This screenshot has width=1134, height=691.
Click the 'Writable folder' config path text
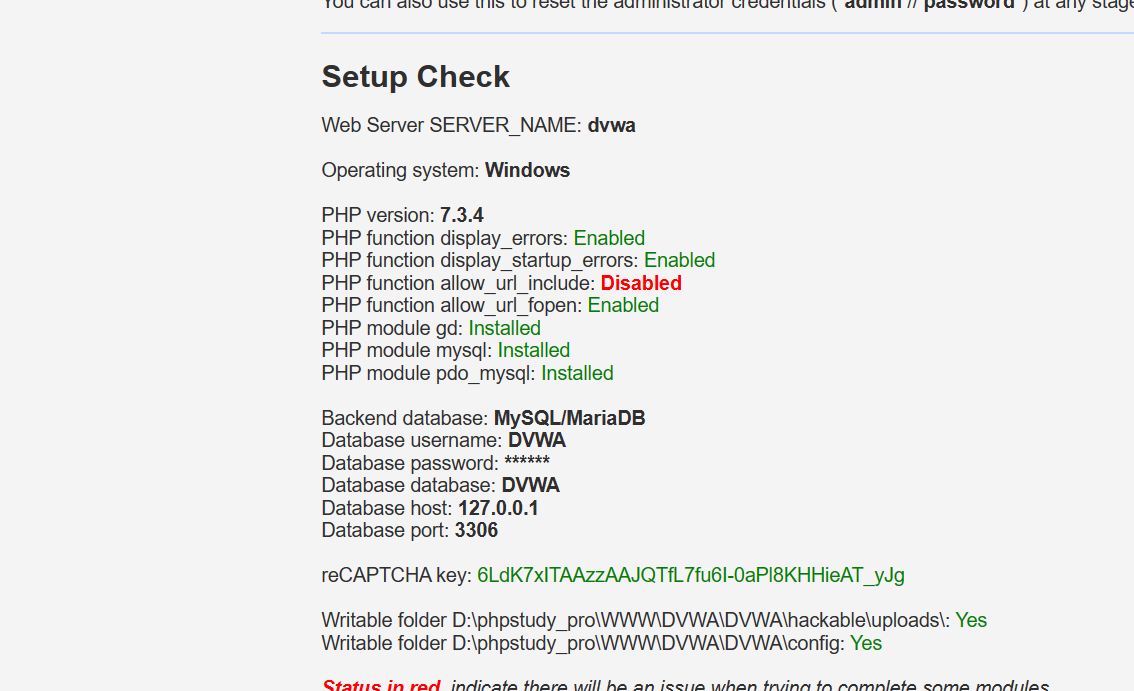click(x=583, y=643)
